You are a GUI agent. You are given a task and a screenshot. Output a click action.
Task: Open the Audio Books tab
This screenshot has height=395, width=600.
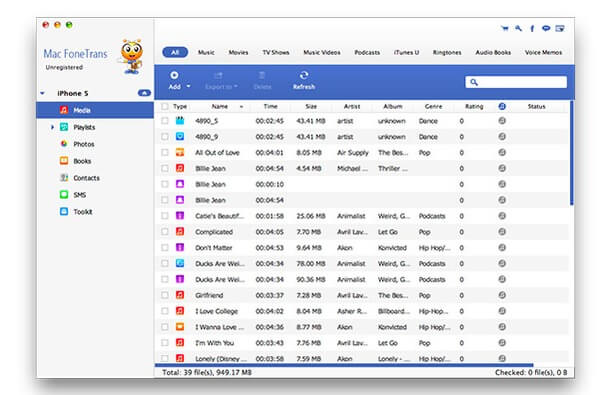pyautogui.click(x=493, y=52)
